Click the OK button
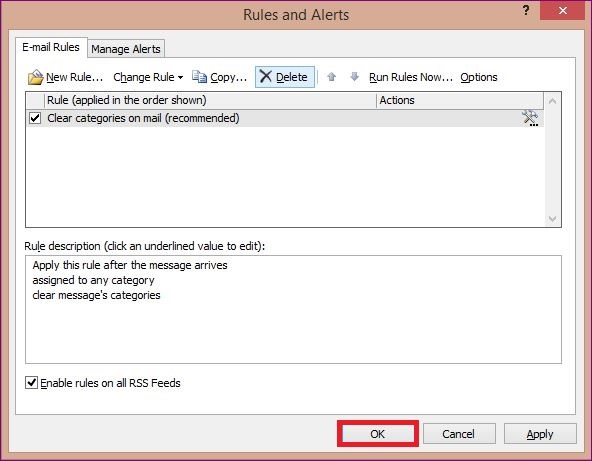 378,433
